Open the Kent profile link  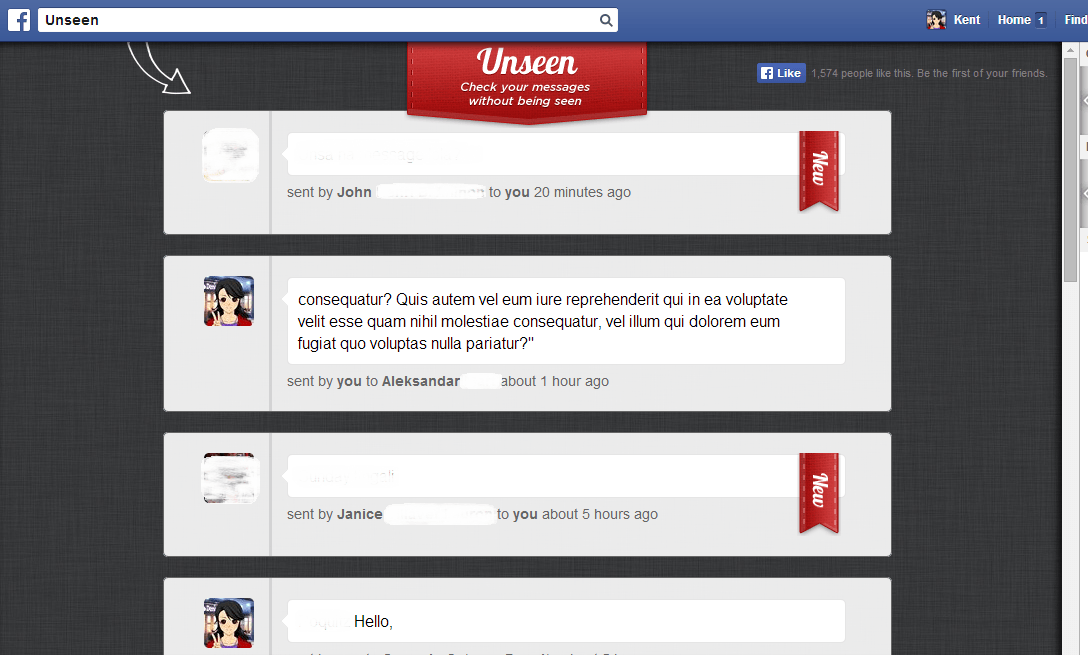pos(967,20)
